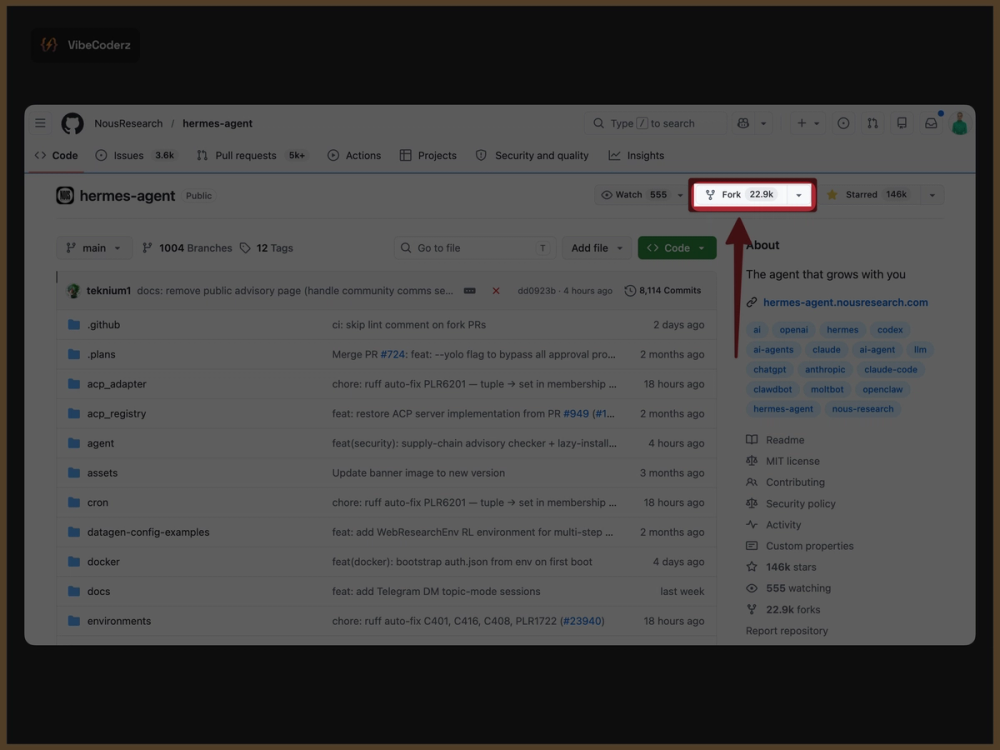Screen dimensions: 1000x750
Task: Expand commit message ellipsis button
Action: click(x=469, y=291)
